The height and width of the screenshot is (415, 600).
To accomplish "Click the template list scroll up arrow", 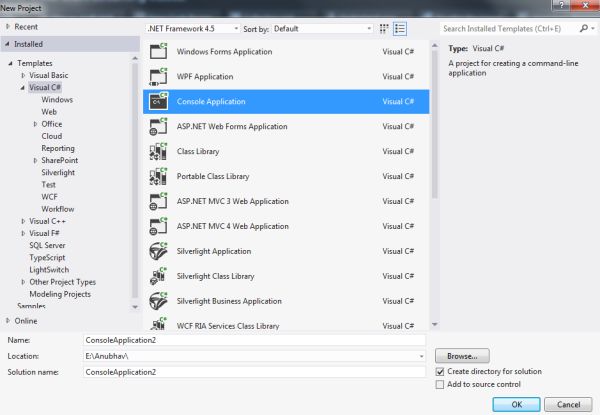I will [x=434, y=46].
